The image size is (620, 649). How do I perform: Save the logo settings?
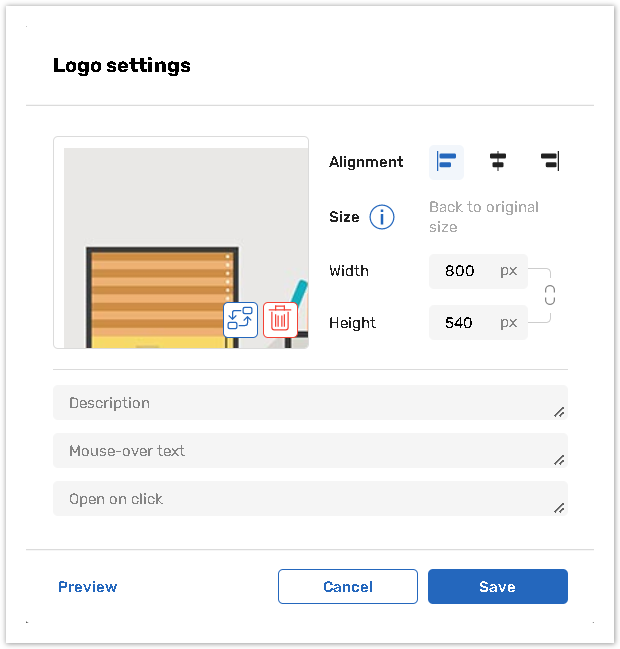coord(497,587)
